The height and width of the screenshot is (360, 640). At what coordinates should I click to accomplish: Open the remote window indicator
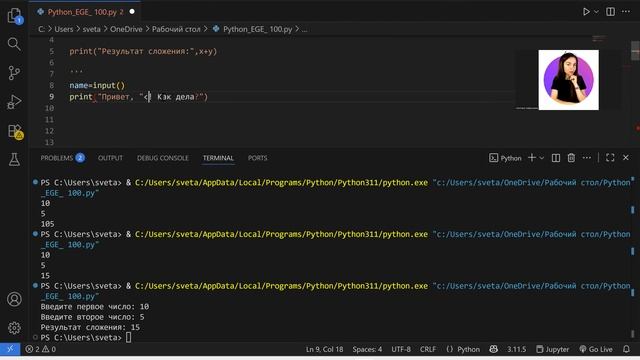pos(10,349)
